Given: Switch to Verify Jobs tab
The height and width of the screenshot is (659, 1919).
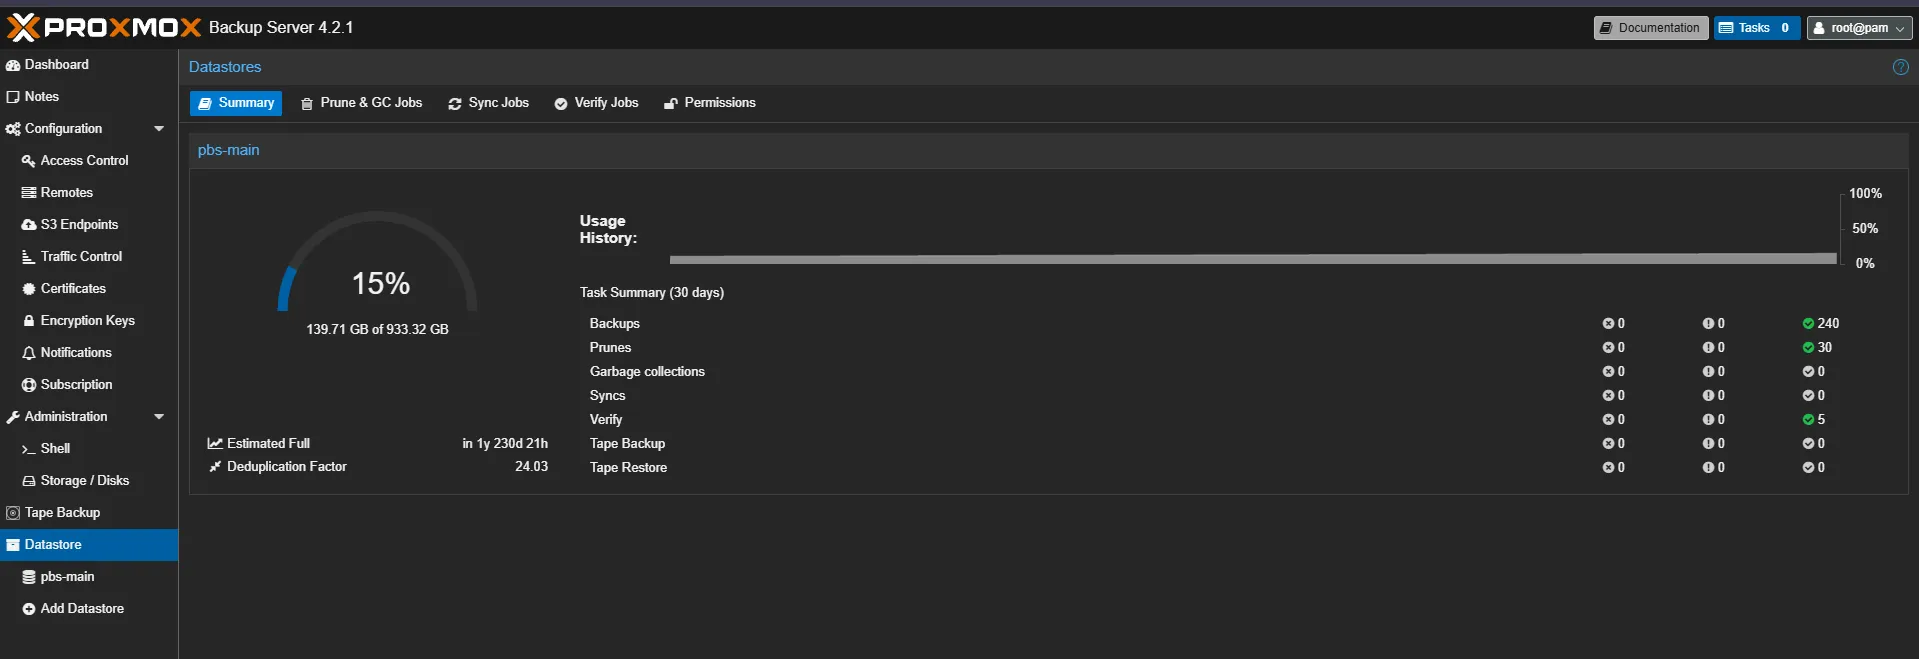Looking at the screenshot, I should coord(596,103).
